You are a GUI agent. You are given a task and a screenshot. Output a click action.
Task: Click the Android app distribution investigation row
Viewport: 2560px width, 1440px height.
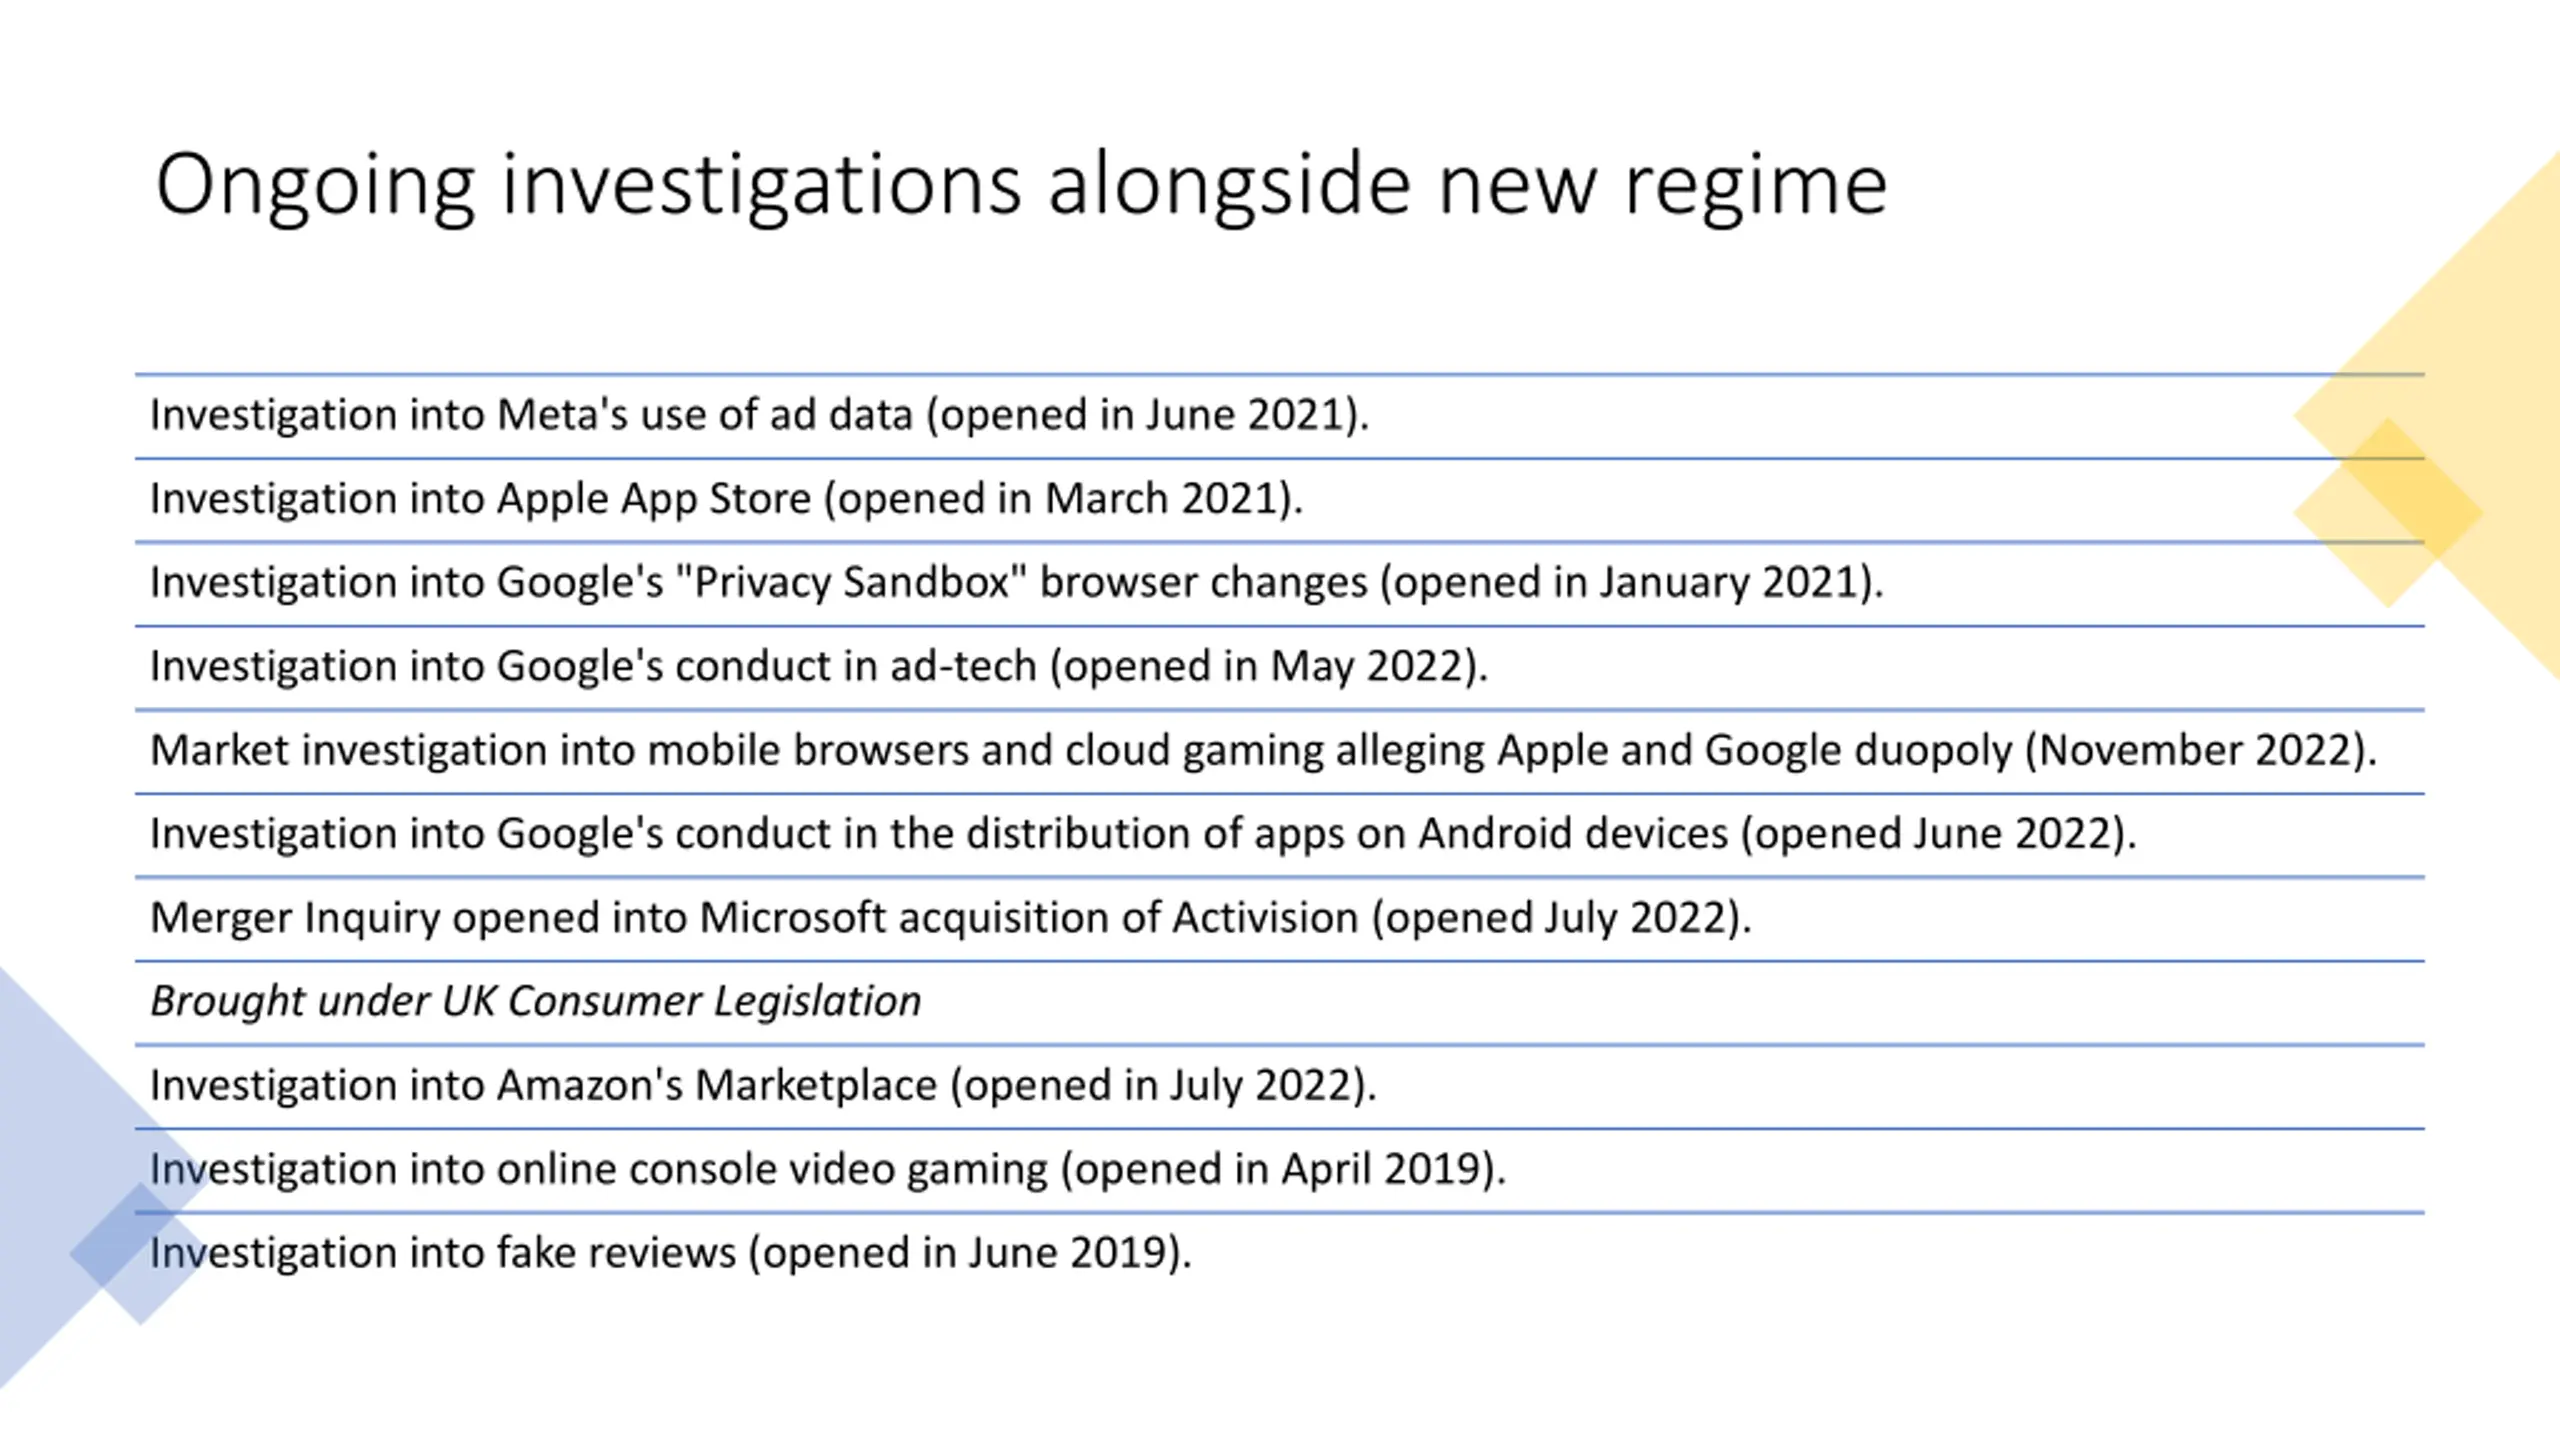[1142, 834]
